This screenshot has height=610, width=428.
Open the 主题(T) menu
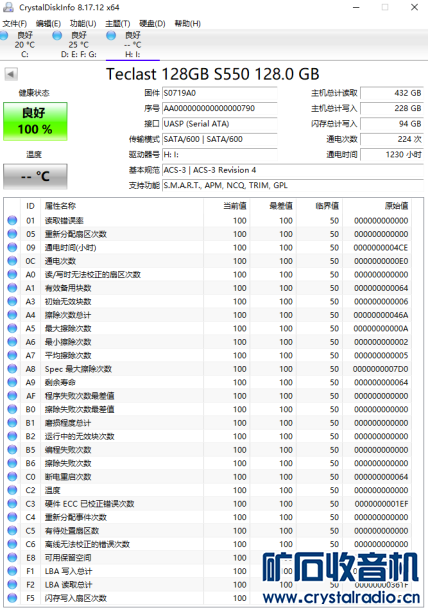click(118, 24)
